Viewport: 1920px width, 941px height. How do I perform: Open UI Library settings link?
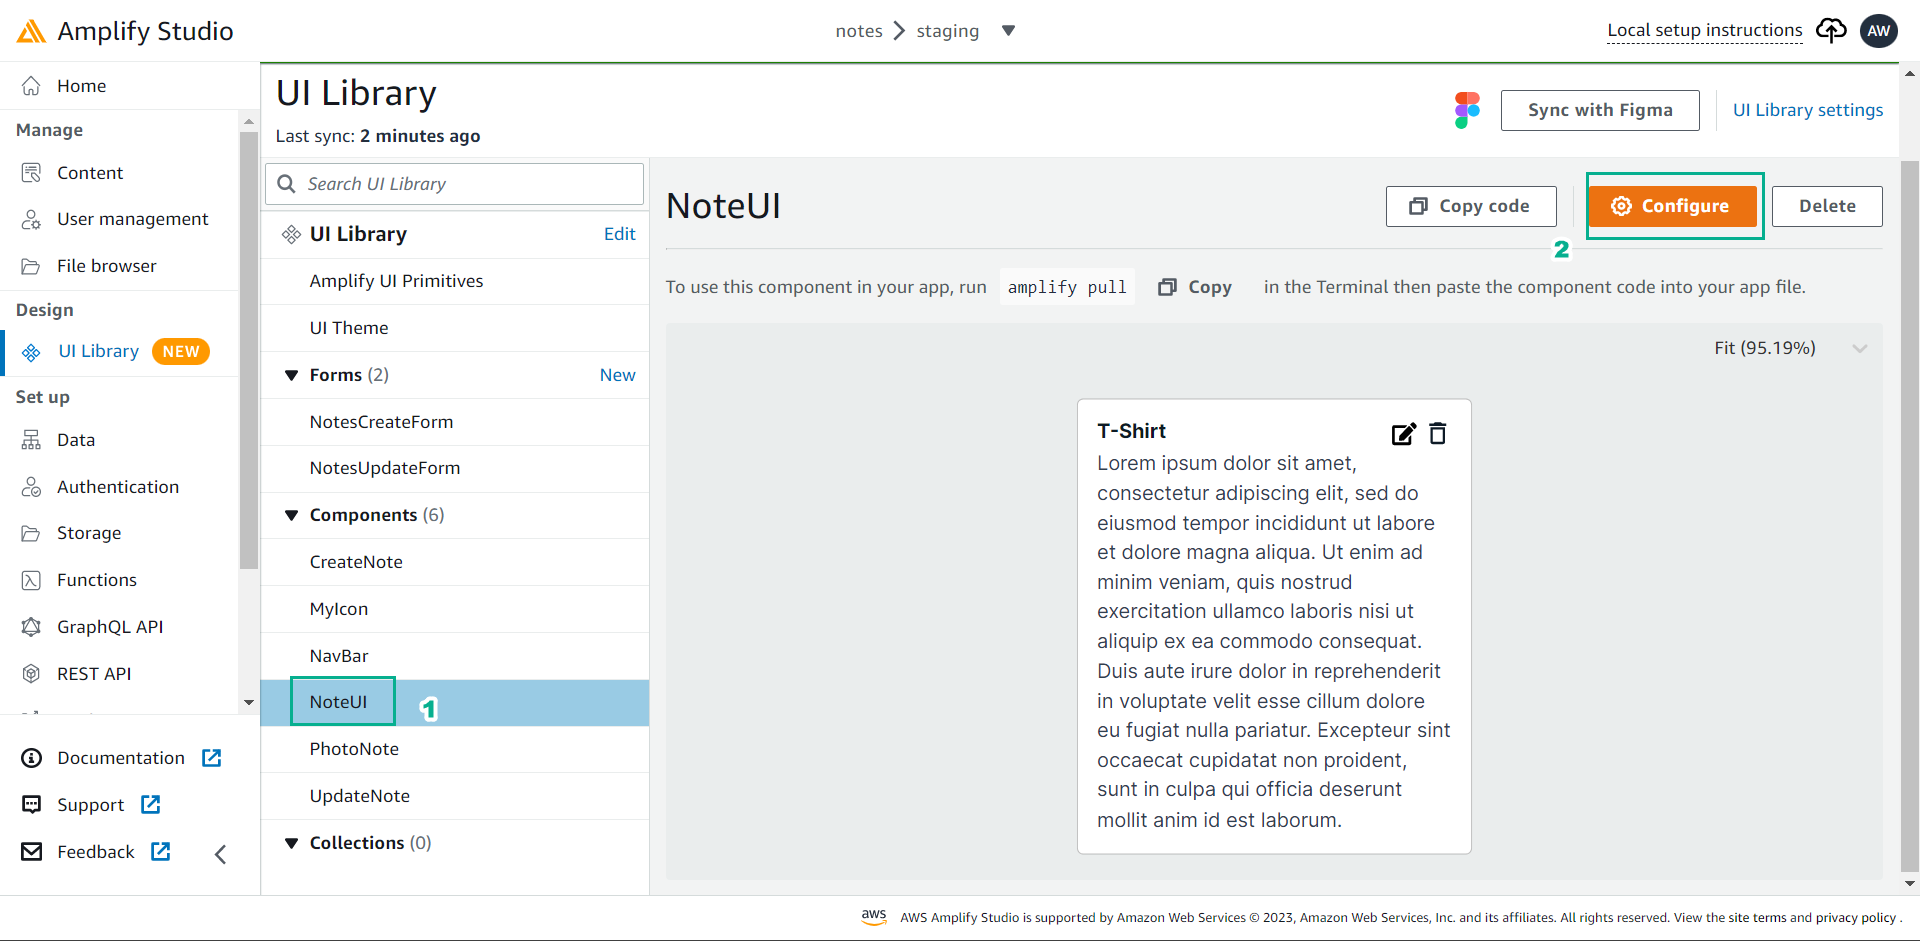[x=1808, y=110]
